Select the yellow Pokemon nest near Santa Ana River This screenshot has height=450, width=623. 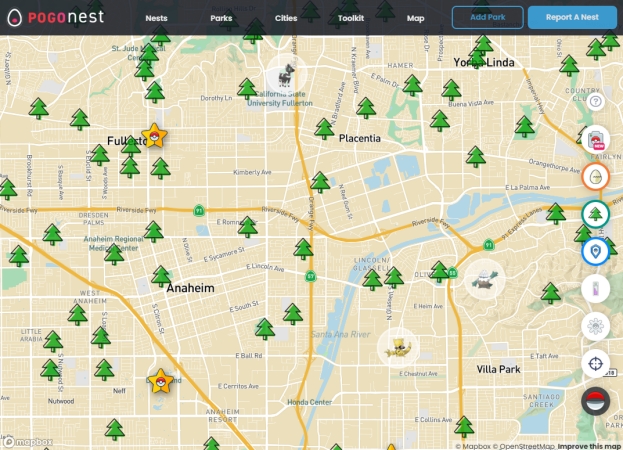click(398, 347)
